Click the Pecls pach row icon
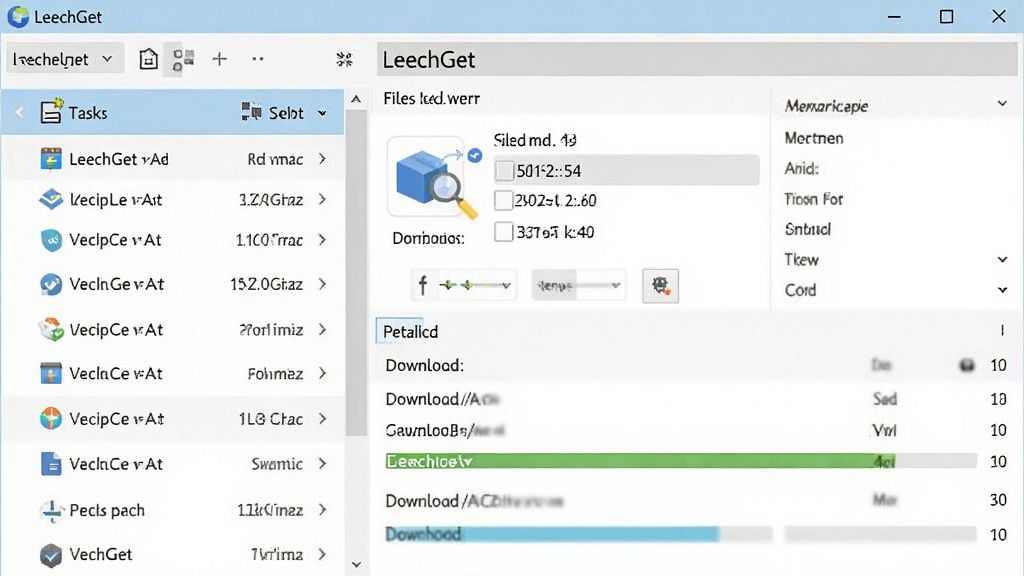 click(x=51, y=510)
